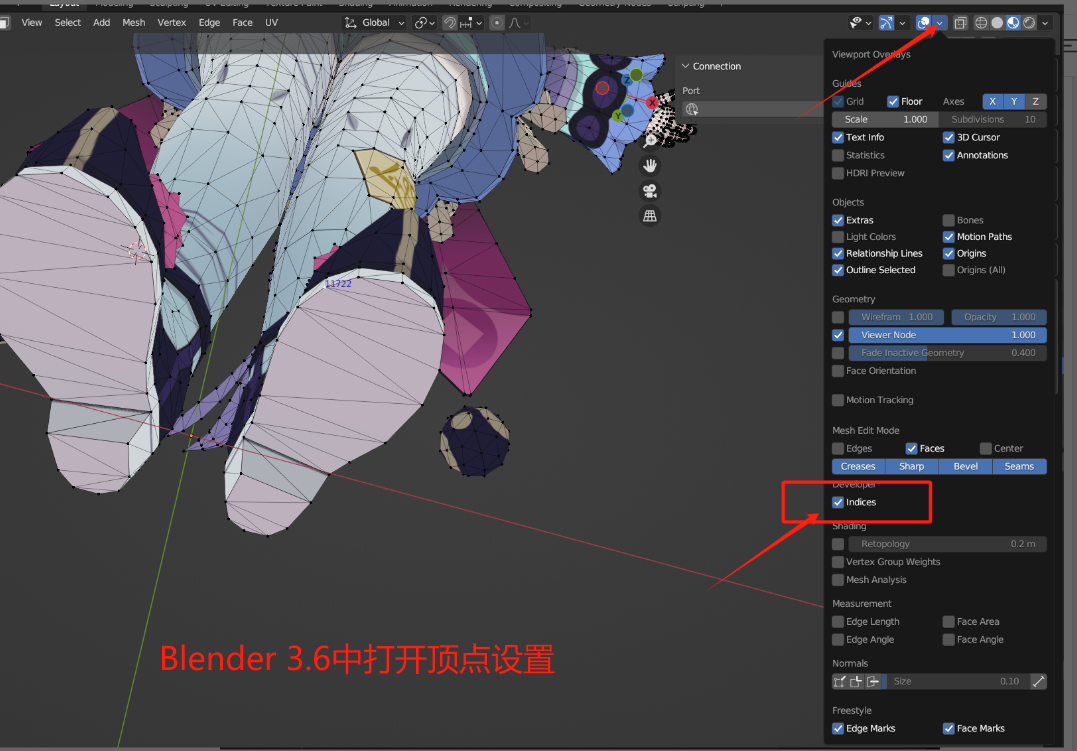Click the green axis gizmo ball
Screen dimensions: 1077x751
coord(637,74)
